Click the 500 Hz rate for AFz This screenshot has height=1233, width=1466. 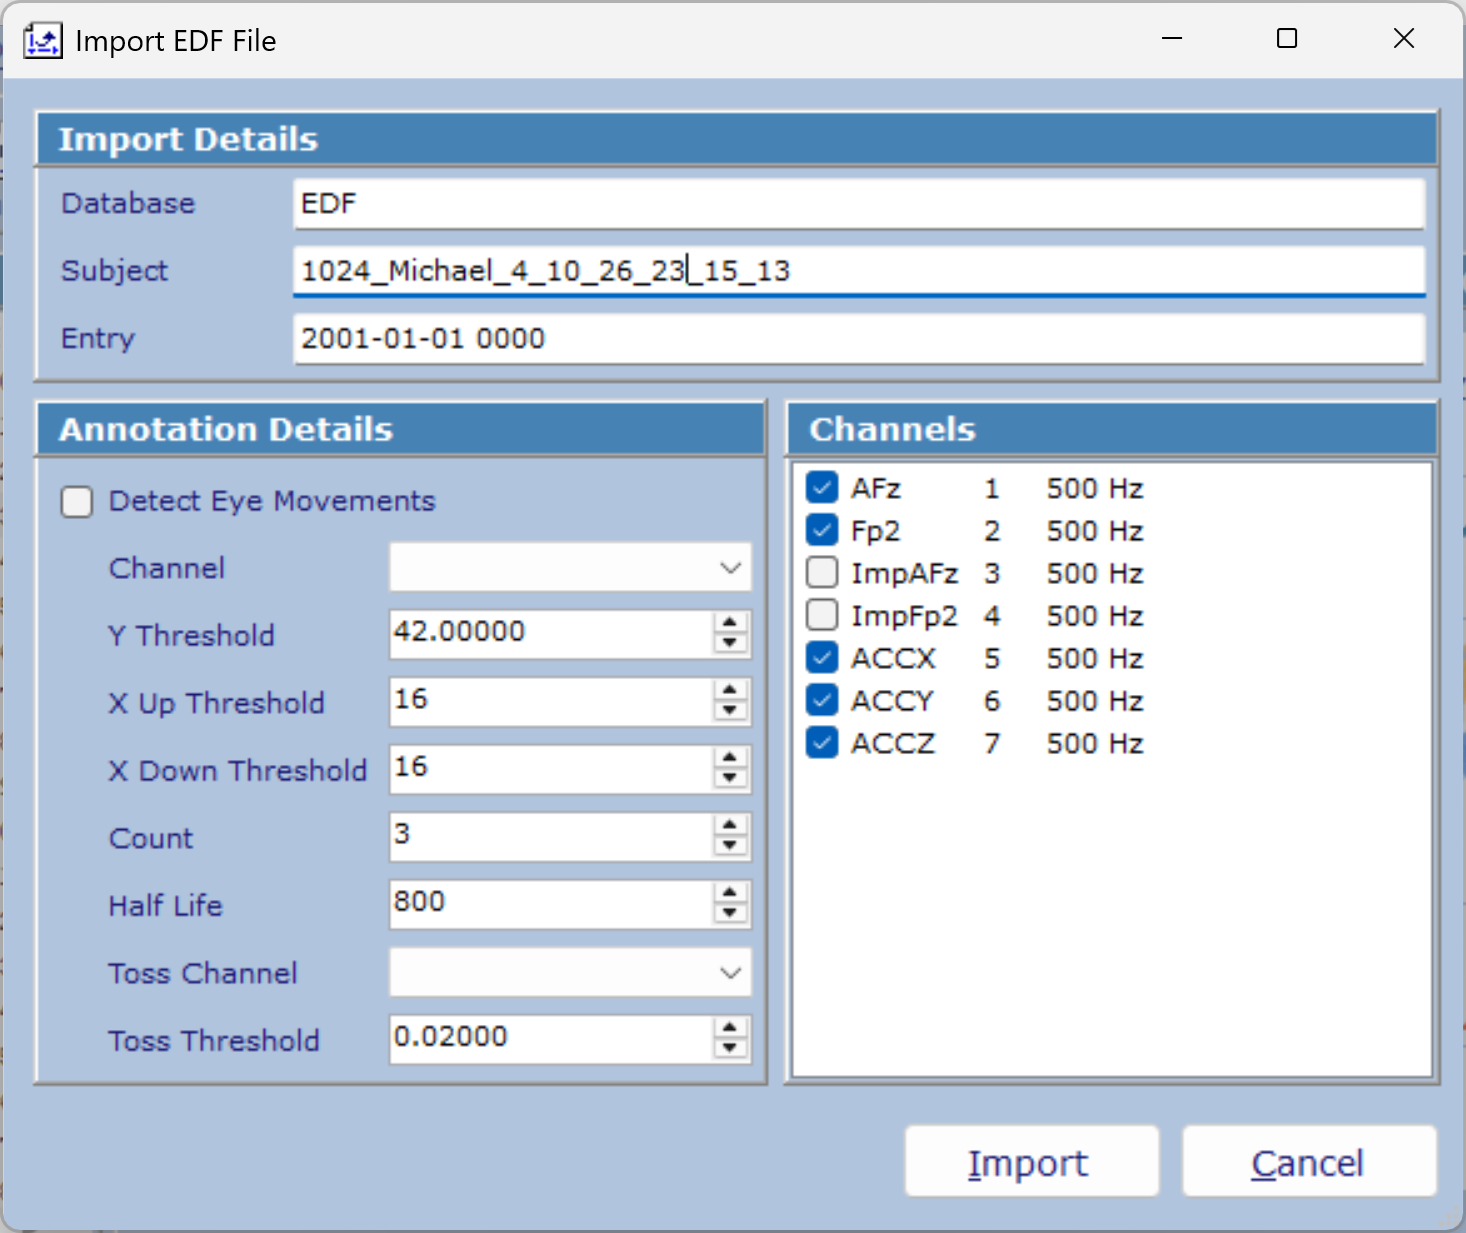point(1095,488)
